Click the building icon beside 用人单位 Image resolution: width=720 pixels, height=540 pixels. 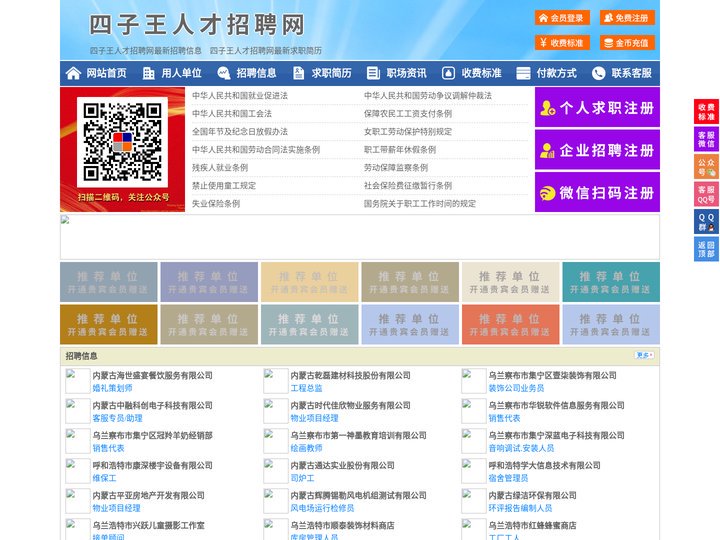(148, 73)
